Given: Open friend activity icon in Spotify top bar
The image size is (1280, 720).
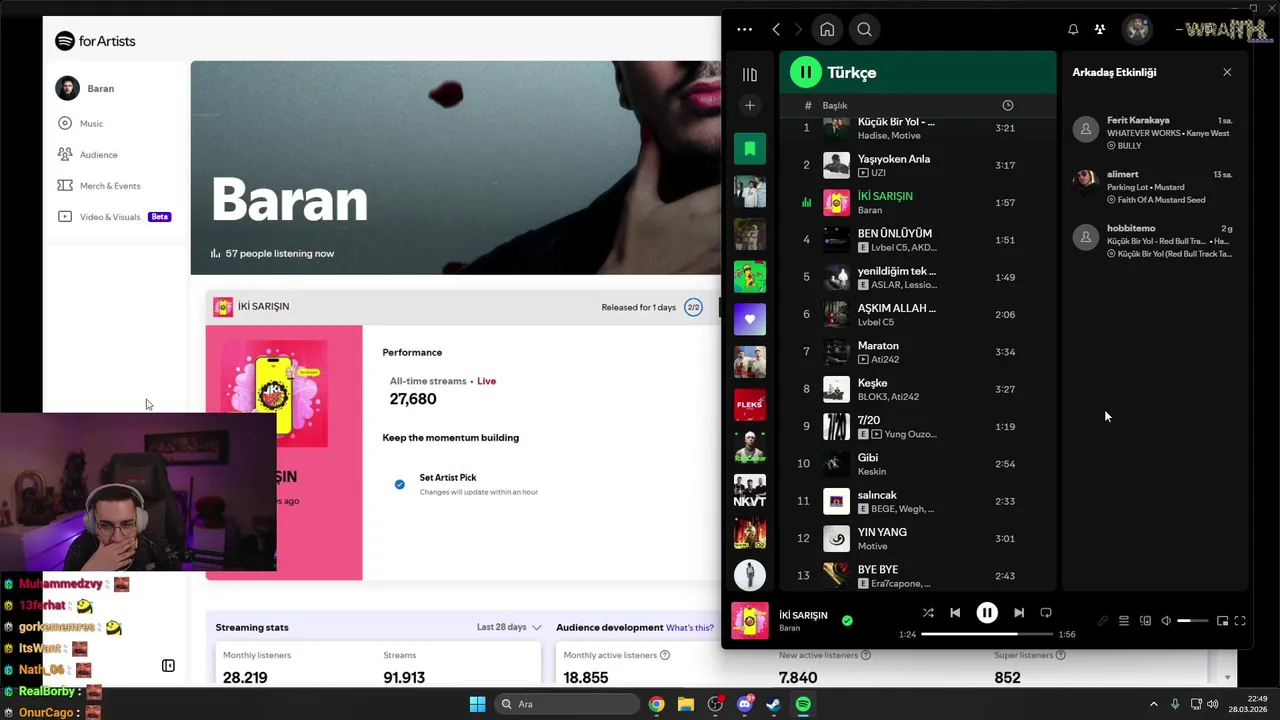Looking at the screenshot, I should pyautogui.click(x=1100, y=29).
